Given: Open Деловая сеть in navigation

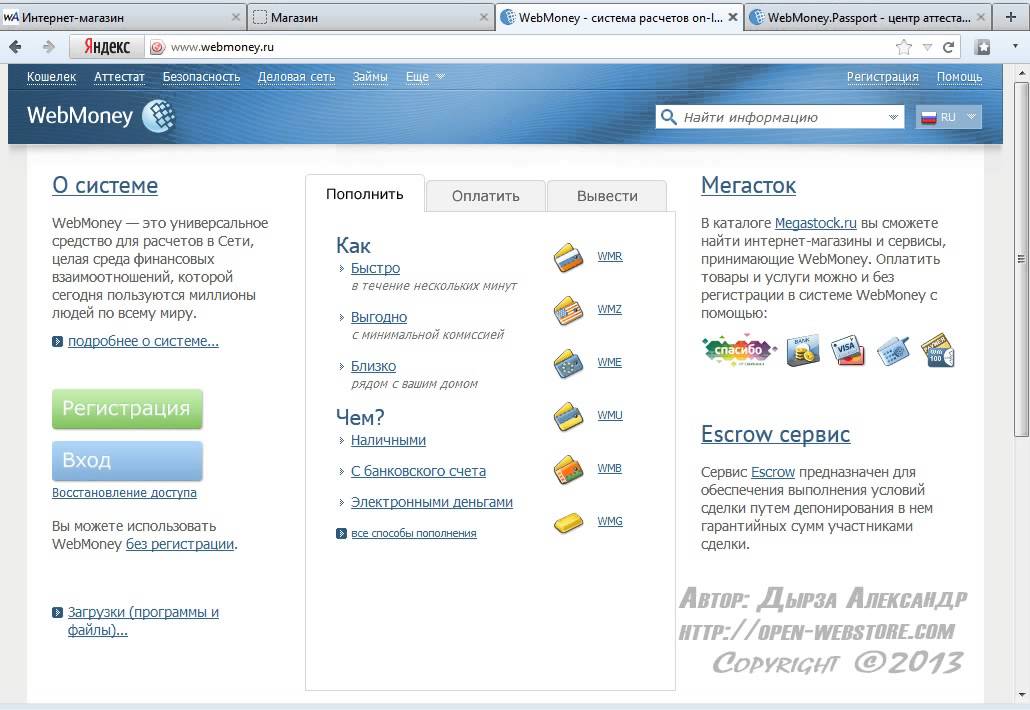Looking at the screenshot, I should pos(296,77).
